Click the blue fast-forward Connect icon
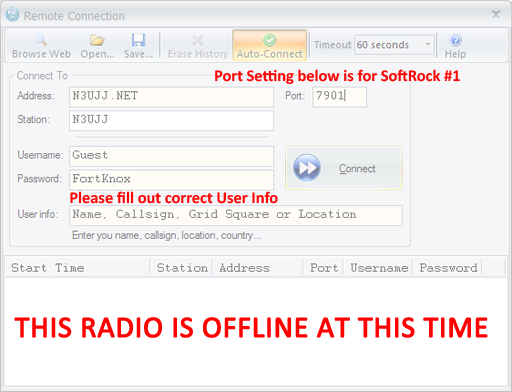The height and width of the screenshot is (392, 512). 307,168
